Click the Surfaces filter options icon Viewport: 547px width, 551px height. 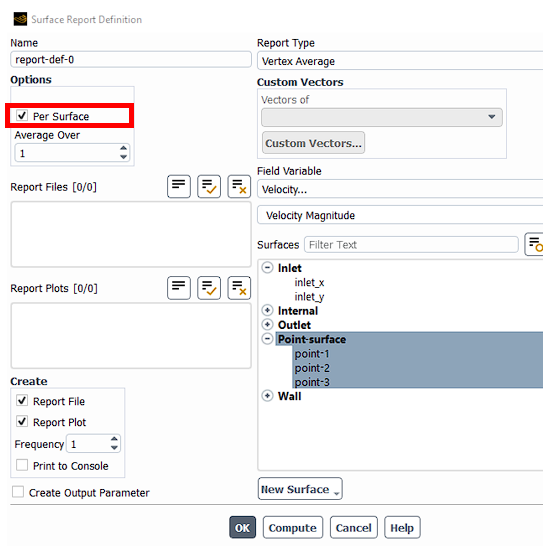(x=534, y=244)
